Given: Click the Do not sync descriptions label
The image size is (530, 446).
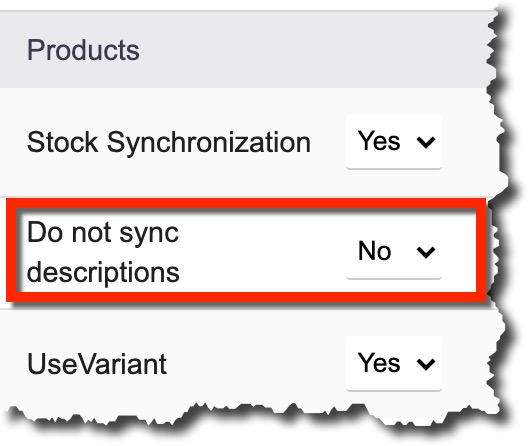Looking at the screenshot, I should (103, 252).
